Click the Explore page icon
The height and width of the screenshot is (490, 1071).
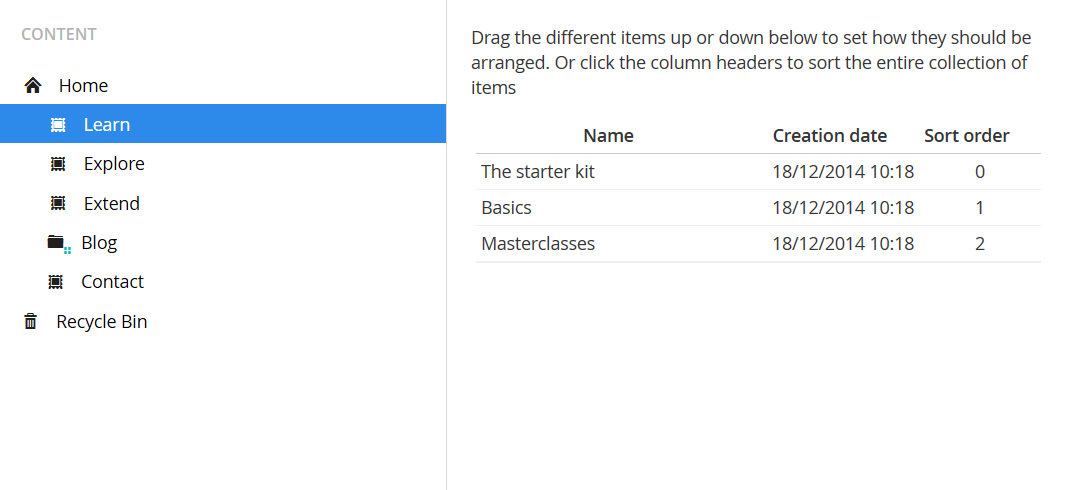tap(58, 164)
